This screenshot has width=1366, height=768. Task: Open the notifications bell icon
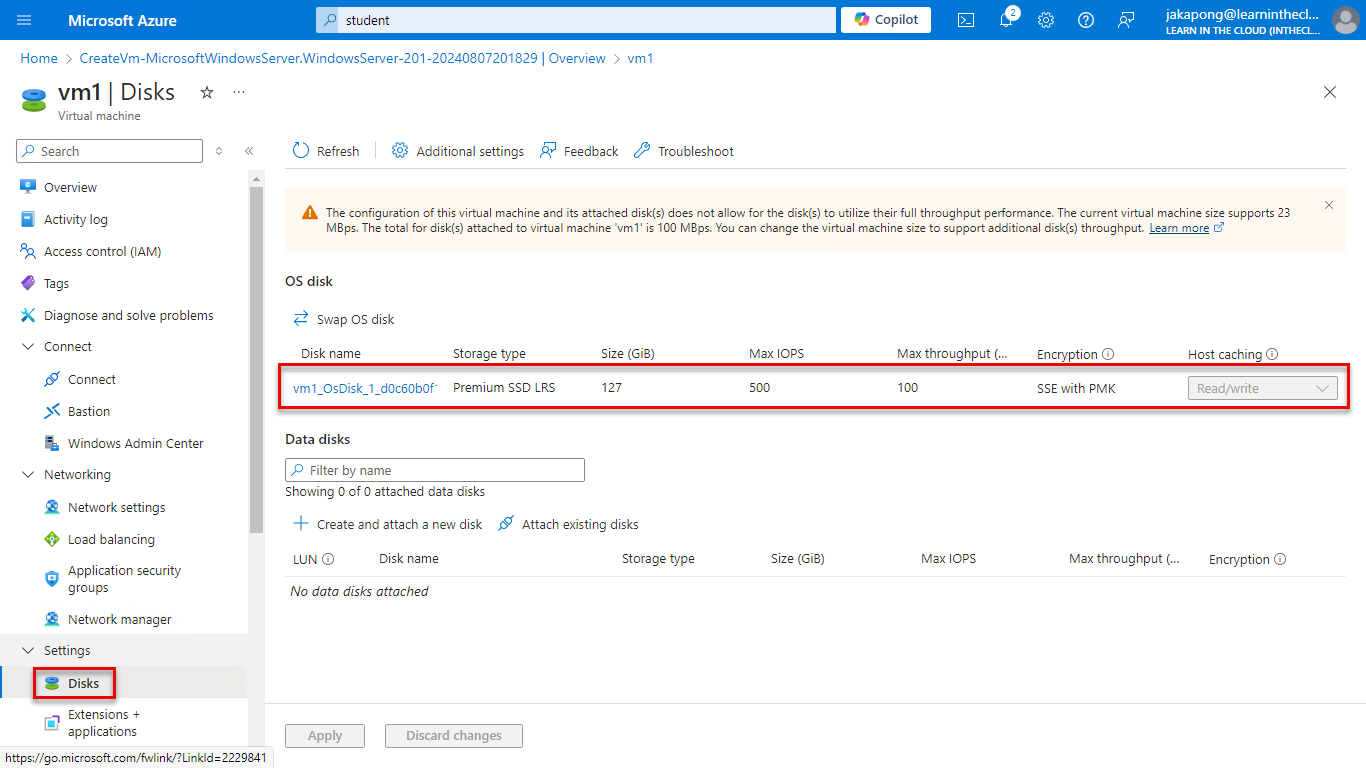pyautogui.click(x=1006, y=20)
